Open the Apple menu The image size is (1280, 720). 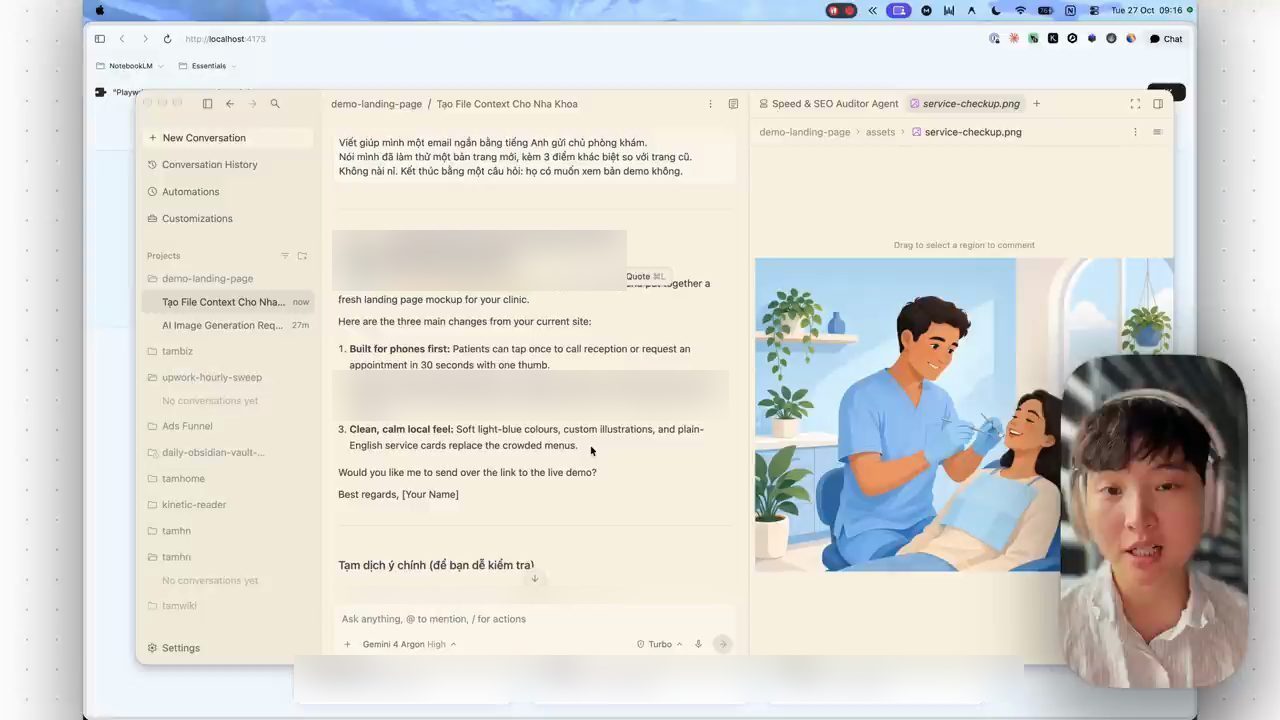[x=99, y=10]
